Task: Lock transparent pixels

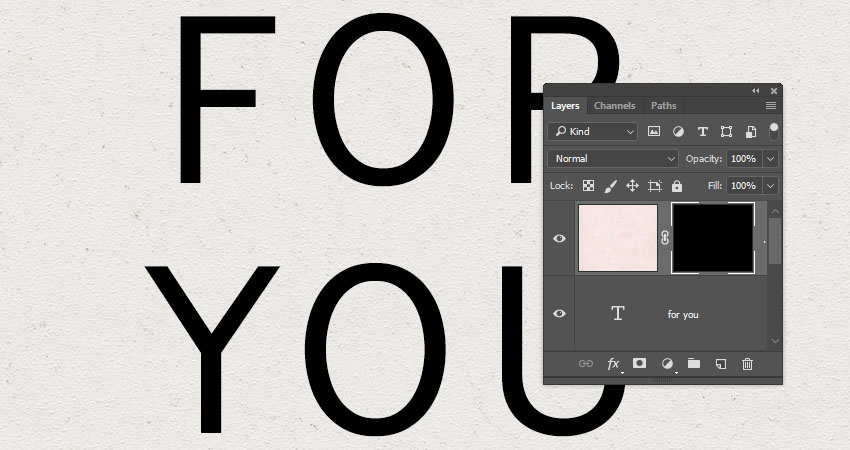Action: (588, 186)
